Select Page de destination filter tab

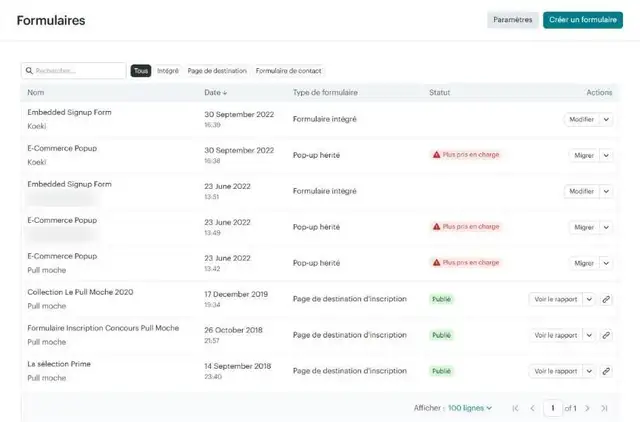click(217, 71)
